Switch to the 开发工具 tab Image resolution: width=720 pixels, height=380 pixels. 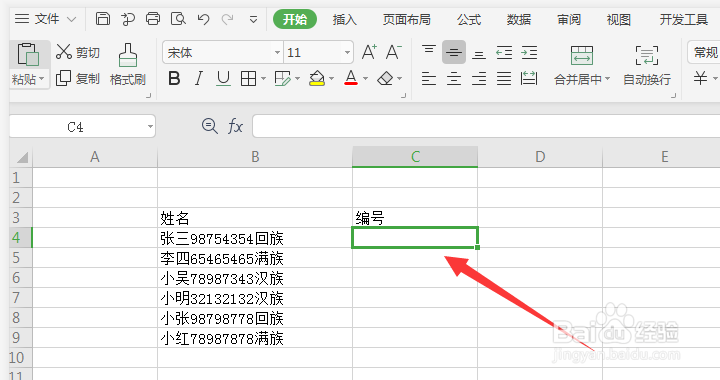684,19
